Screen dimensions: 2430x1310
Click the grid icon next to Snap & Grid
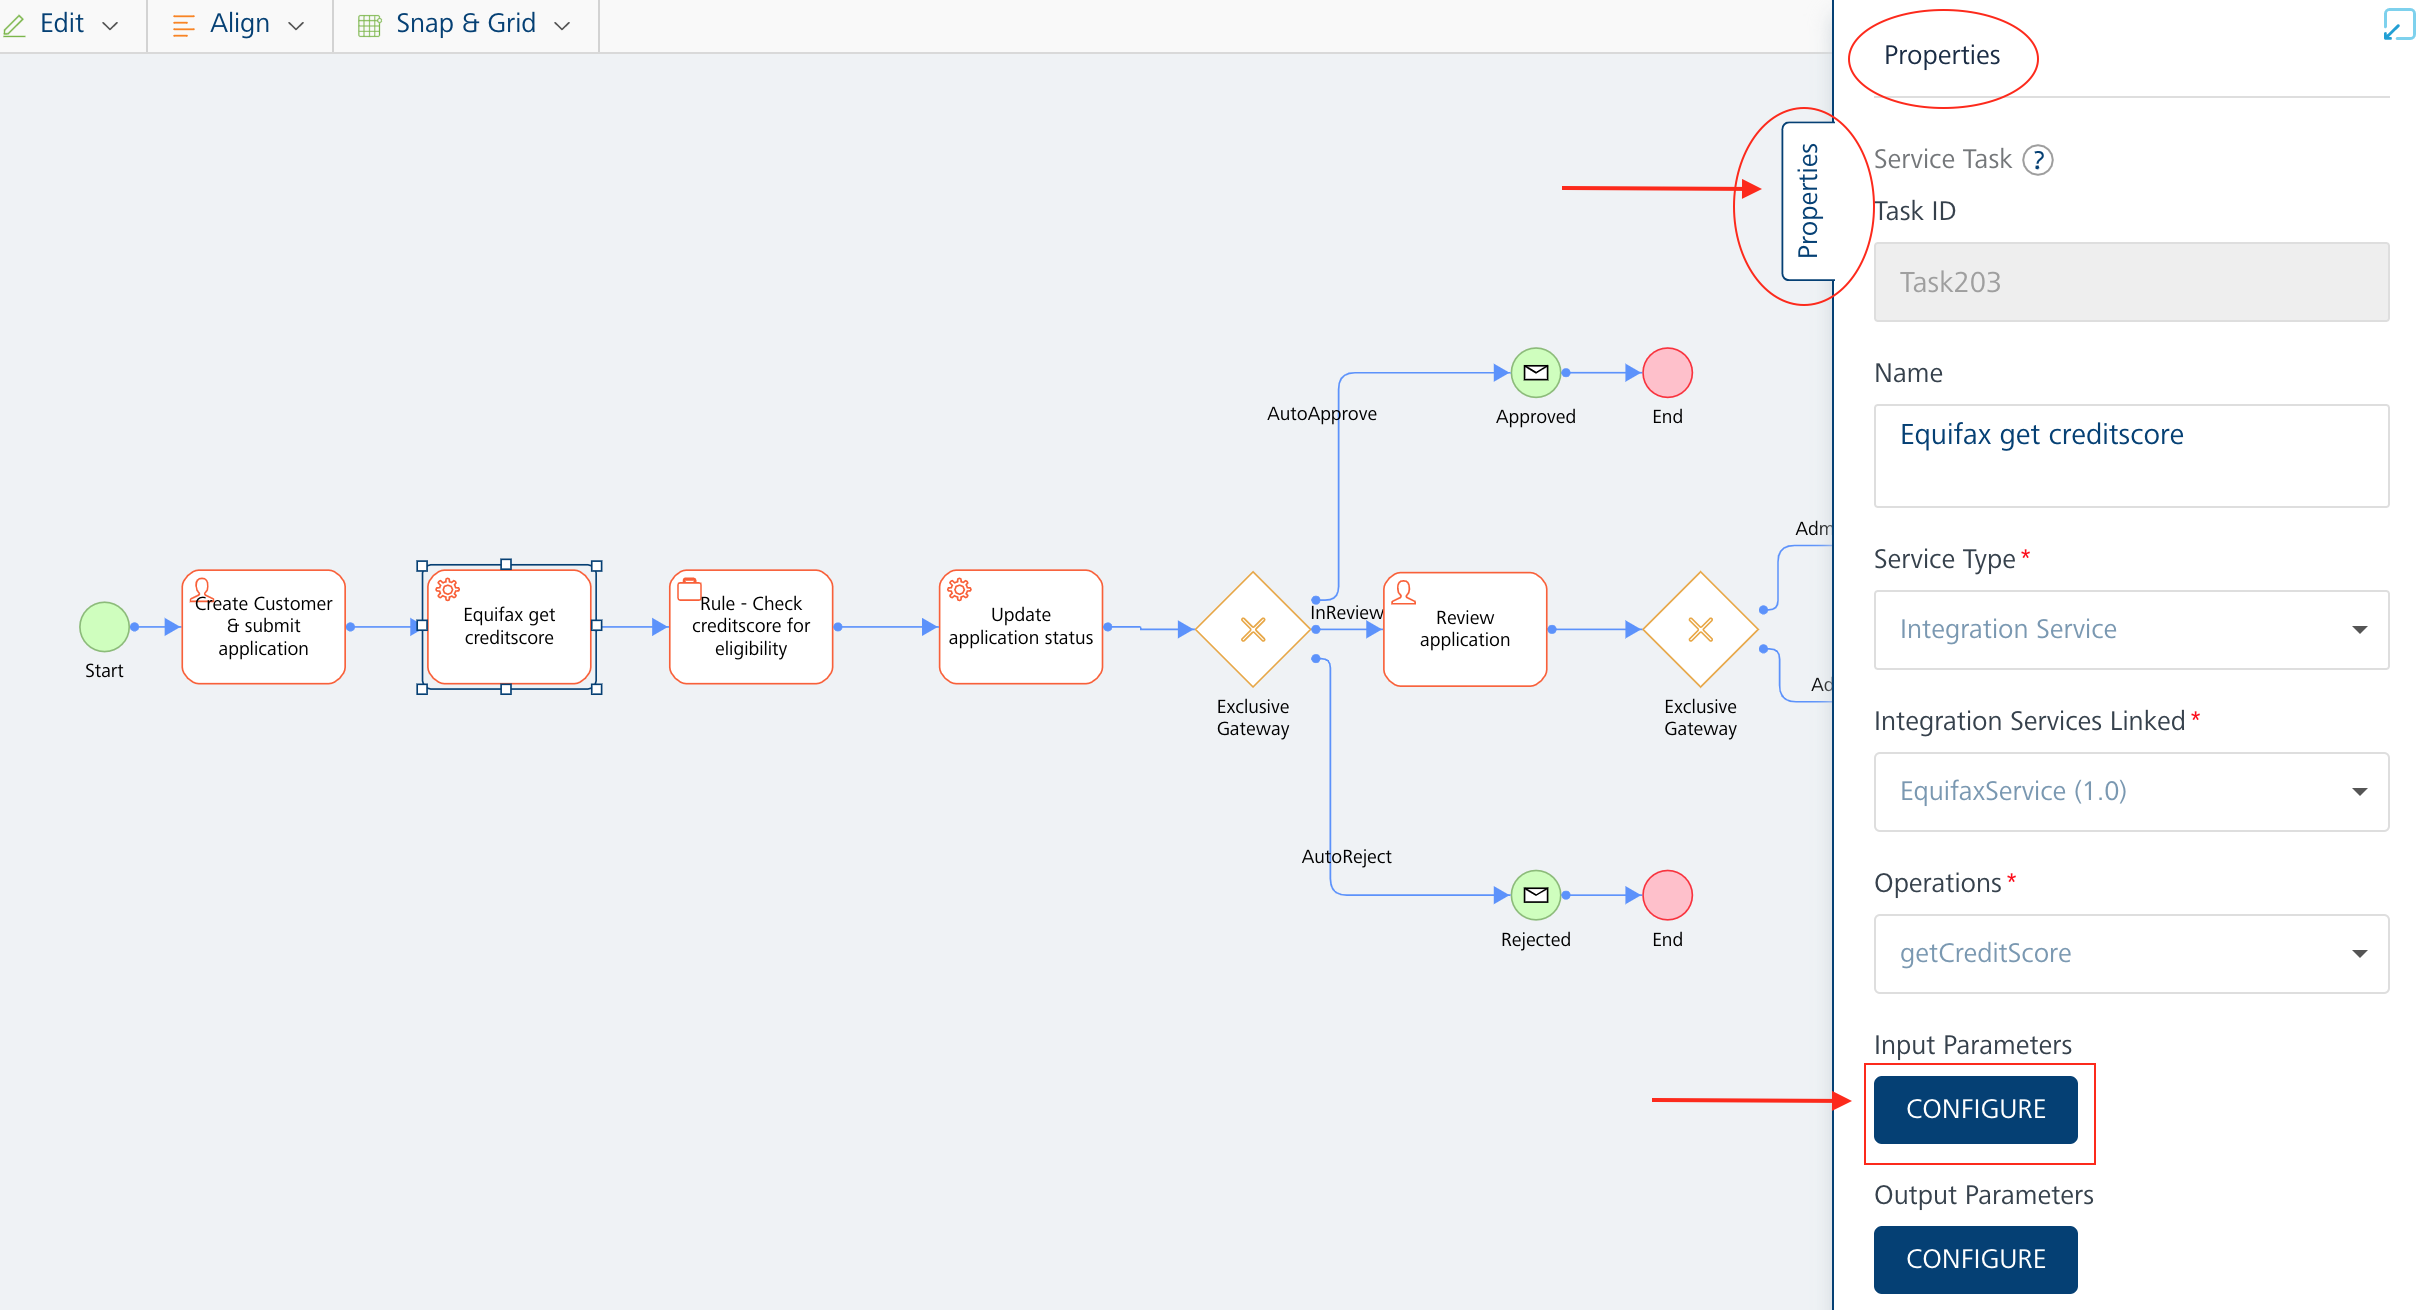[x=369, y=23]
